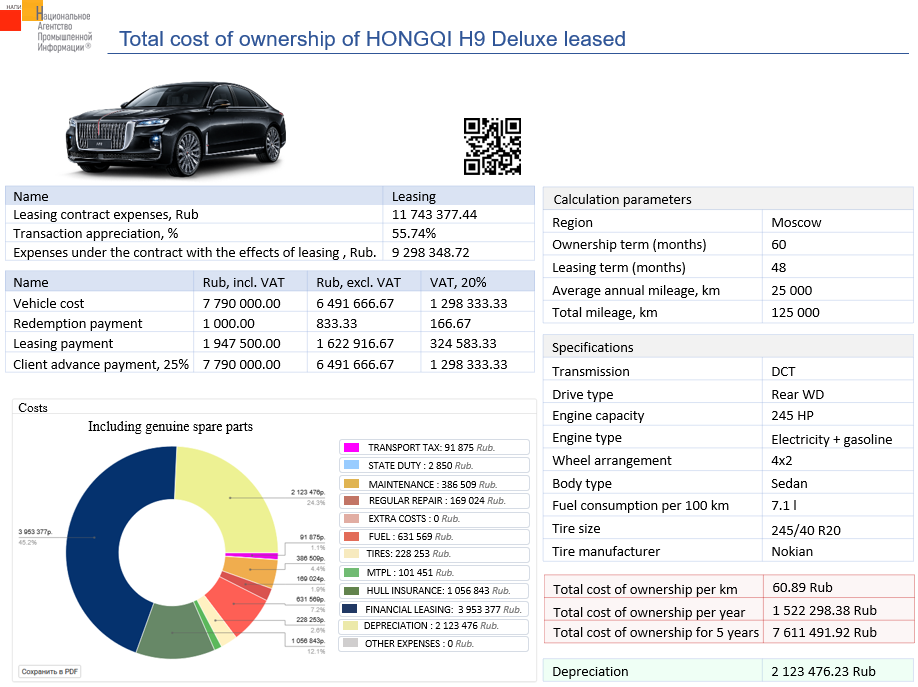This screenshot has width=918, height=687.
Task: Click the Nokian tire manufacturer value
Action: (792, 551)
